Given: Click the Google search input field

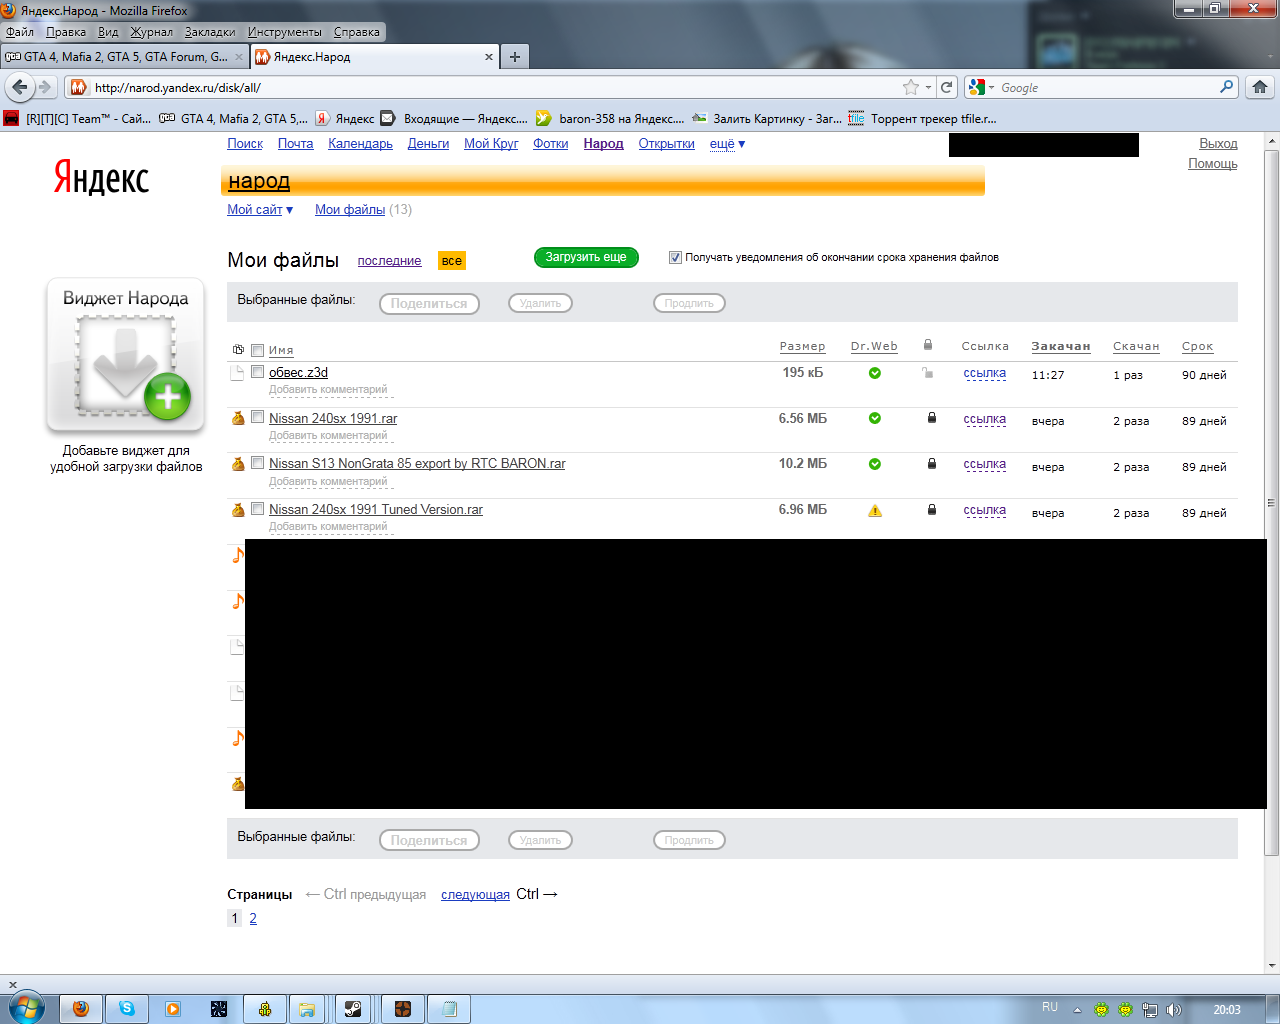Looking at the screenshot, I should point(1108,87).
